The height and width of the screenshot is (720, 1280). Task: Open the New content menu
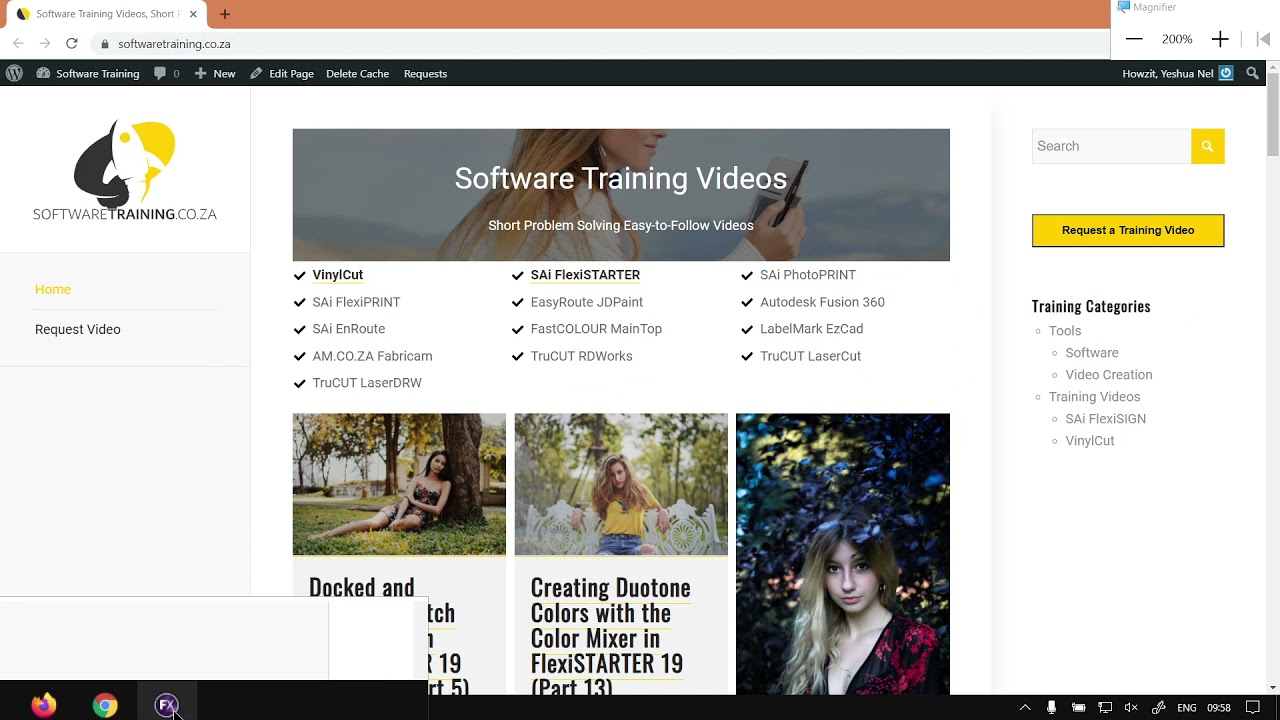tap(215, 73)
